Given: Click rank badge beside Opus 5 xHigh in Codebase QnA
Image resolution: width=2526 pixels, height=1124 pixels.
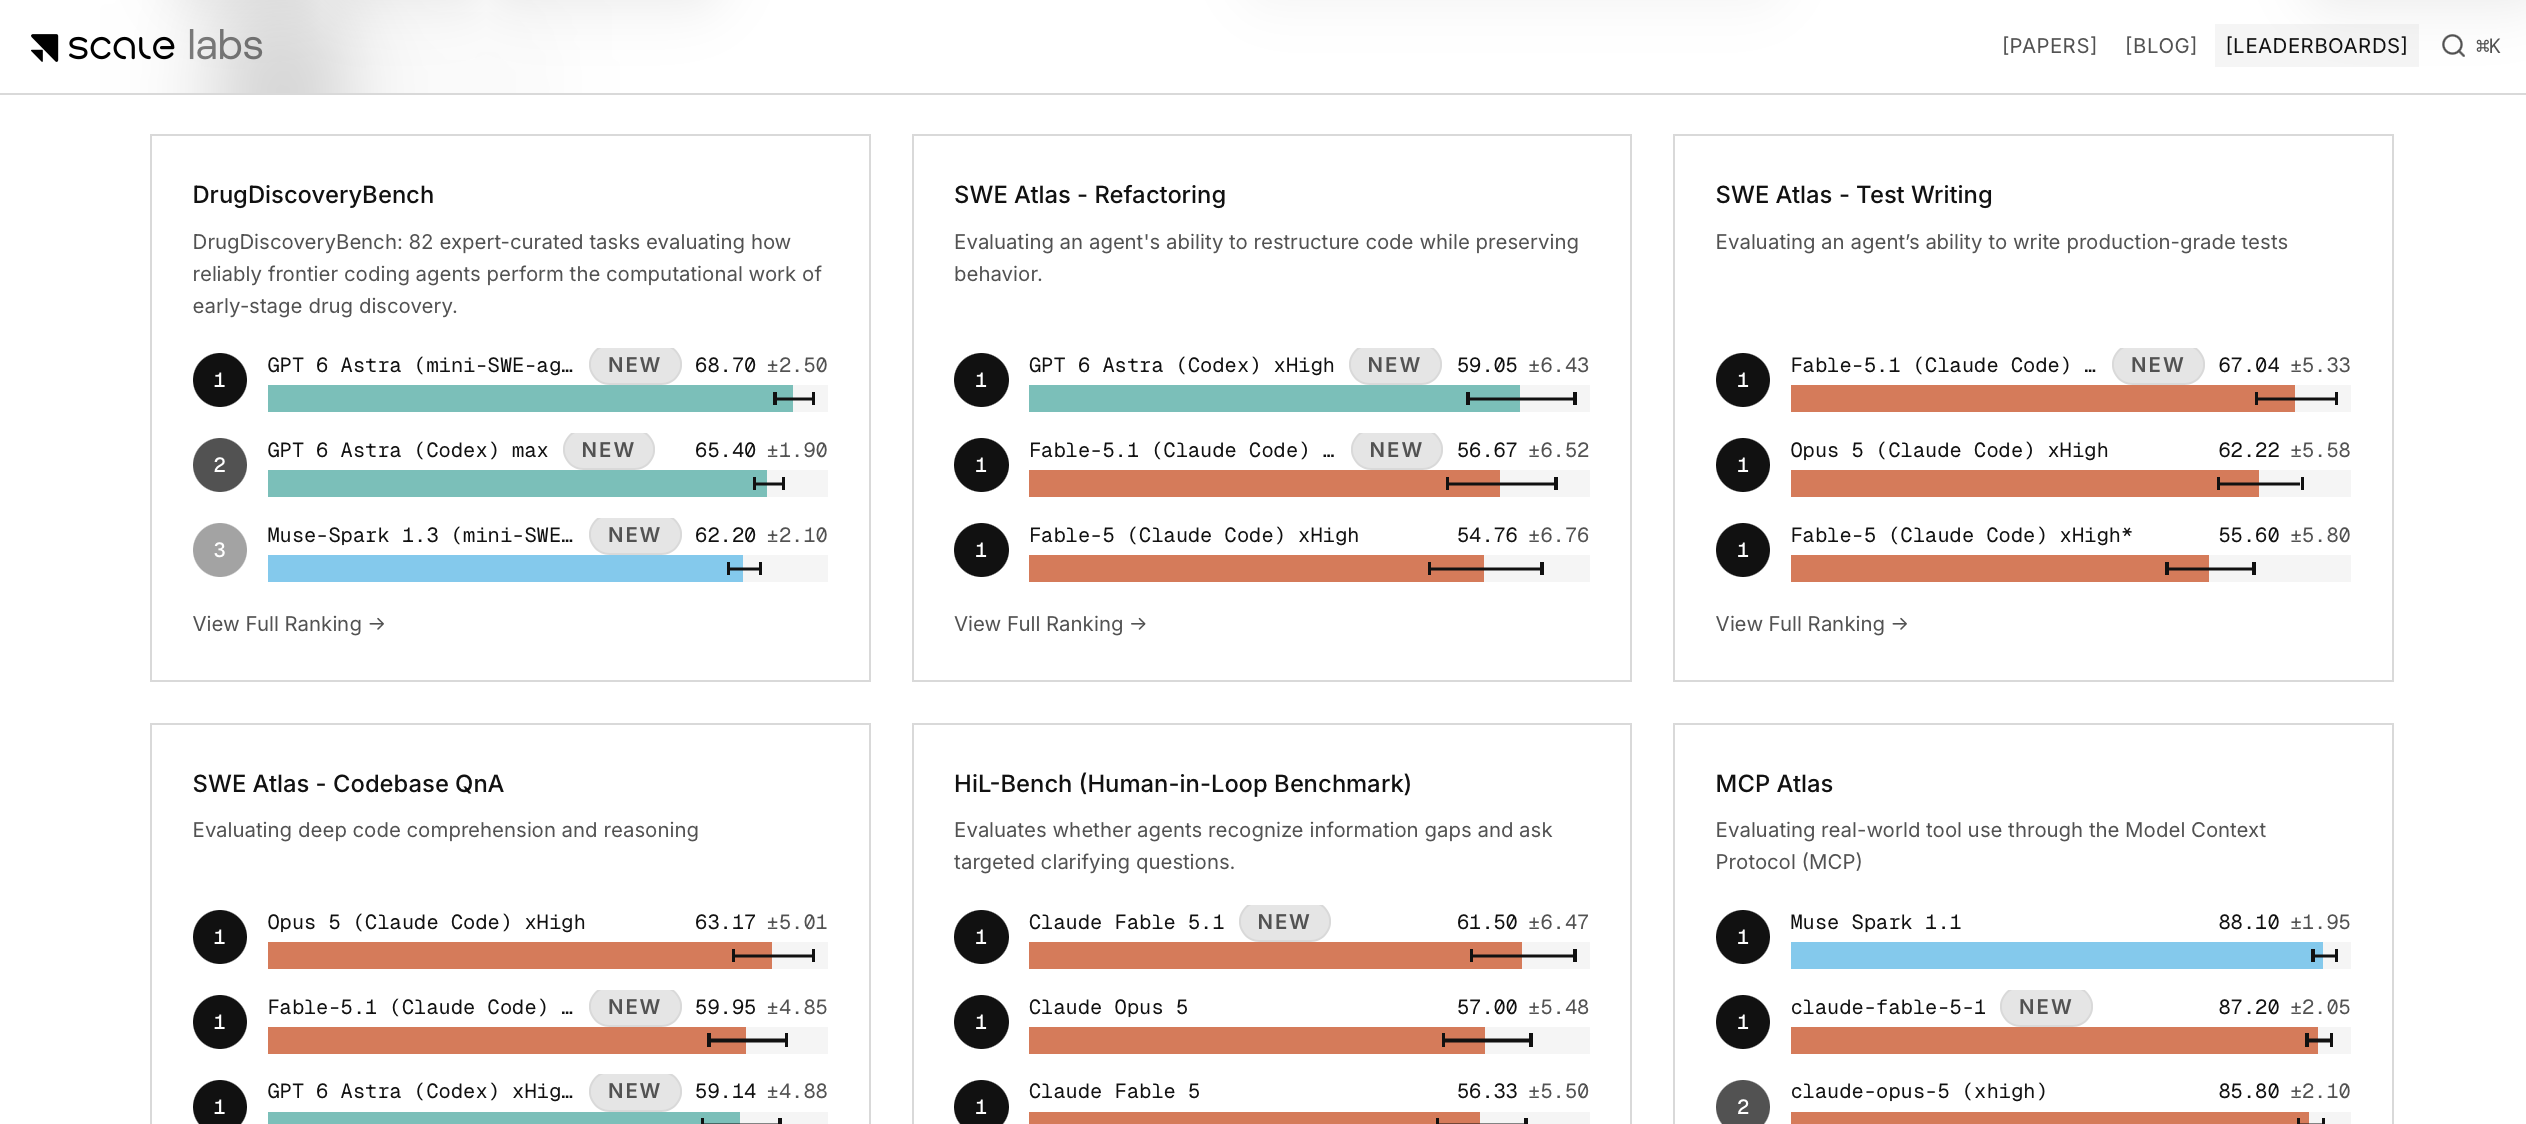Looking at the screenshot, I should [x=220, y=937].
